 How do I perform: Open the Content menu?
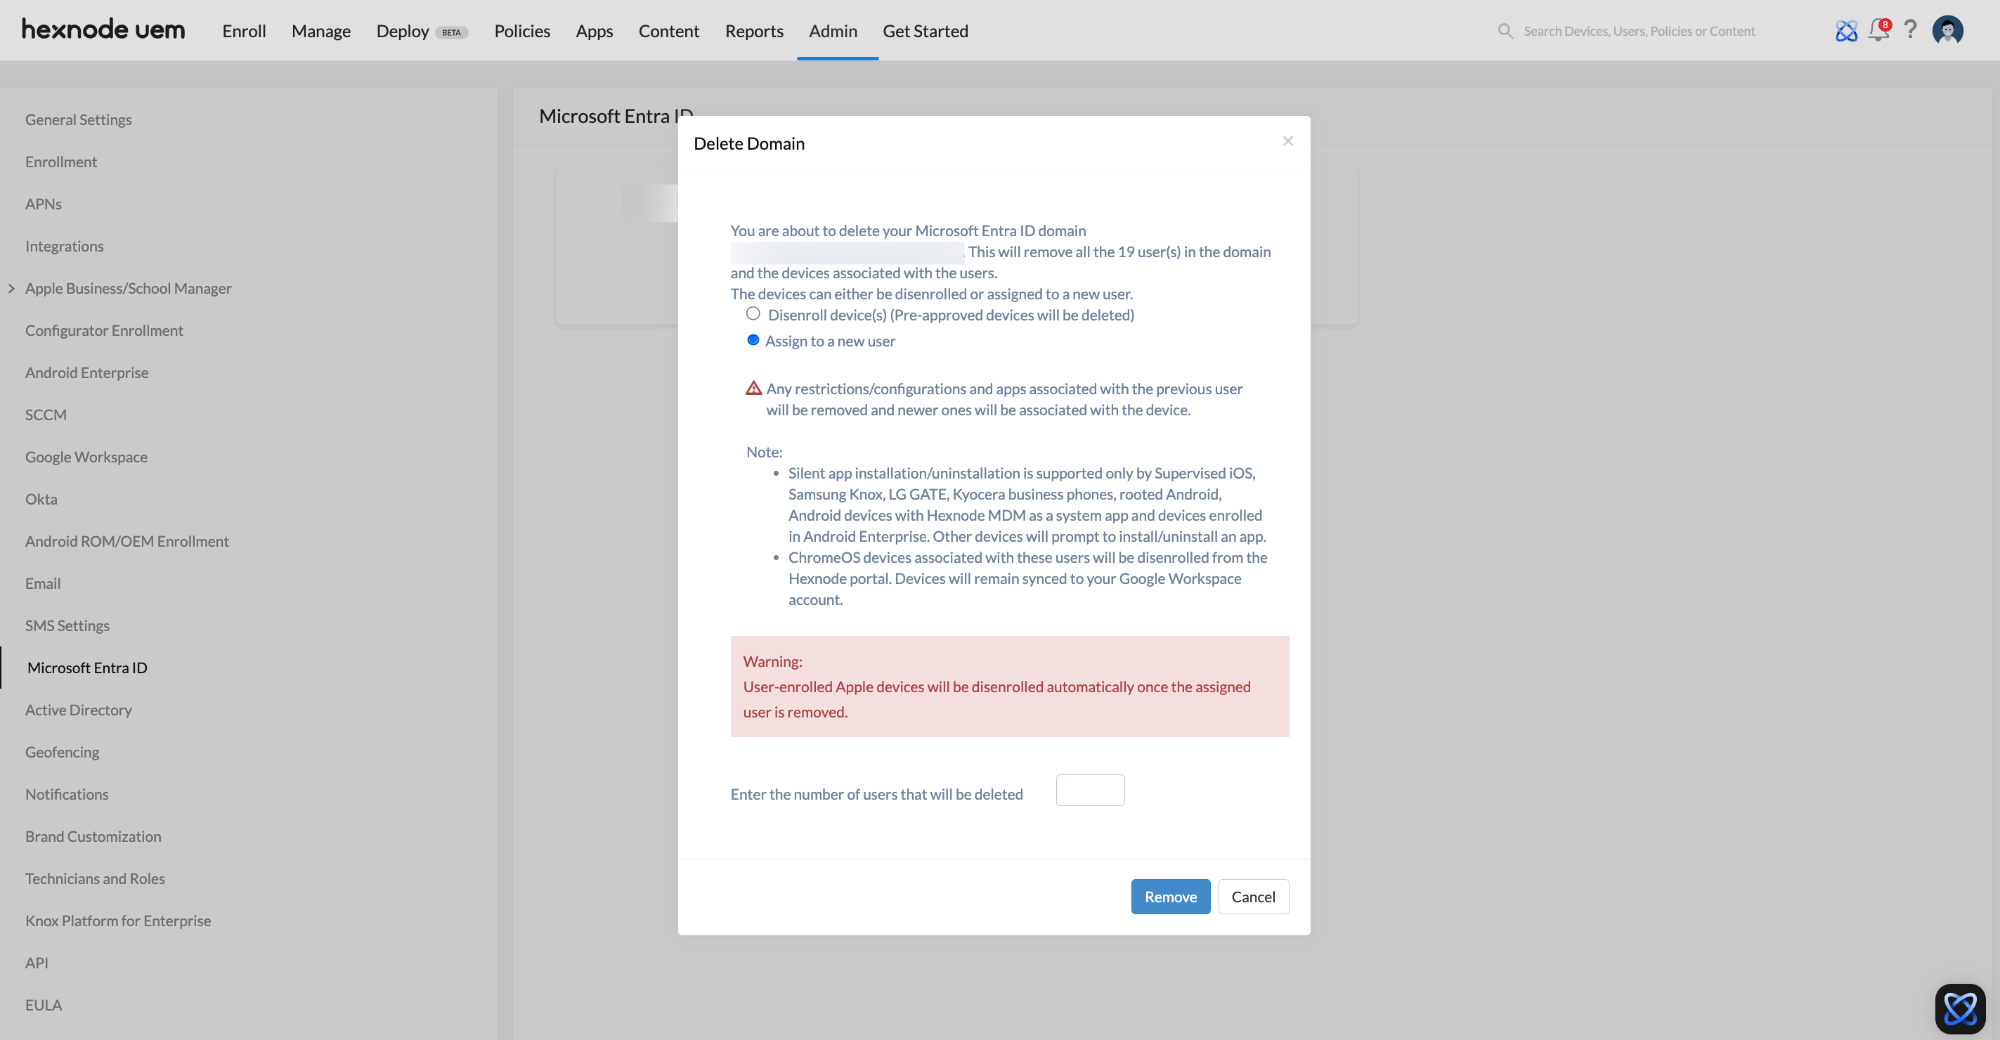point(669,31)
